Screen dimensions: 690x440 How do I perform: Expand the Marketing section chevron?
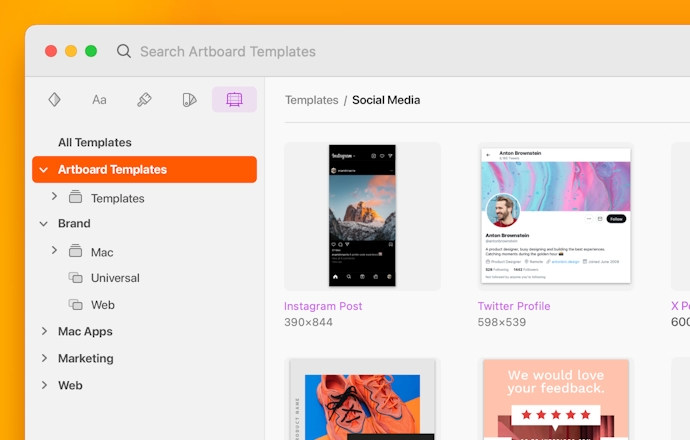(x=44, y=358)
